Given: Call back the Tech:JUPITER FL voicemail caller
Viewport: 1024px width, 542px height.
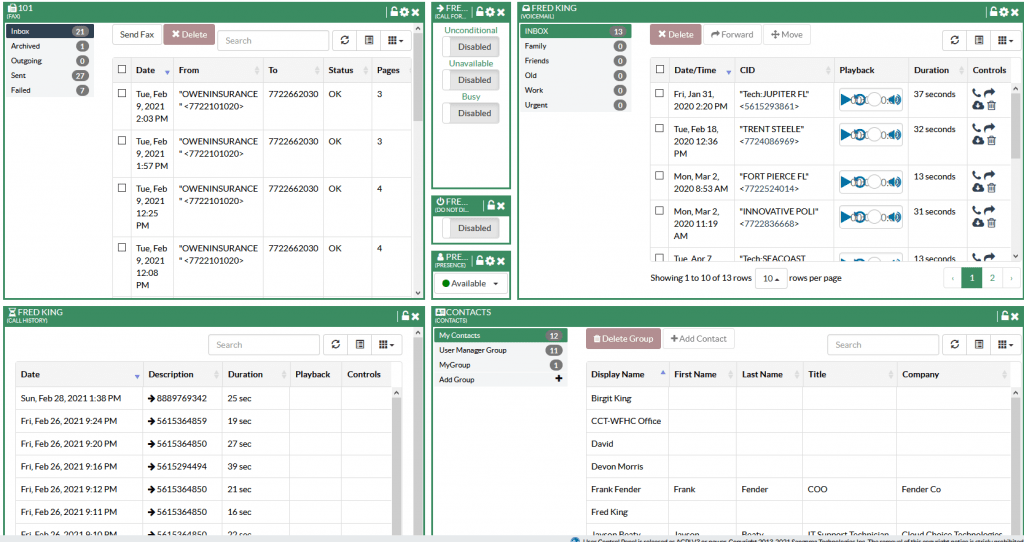Looking at the screenshot, I should point(976,93).
